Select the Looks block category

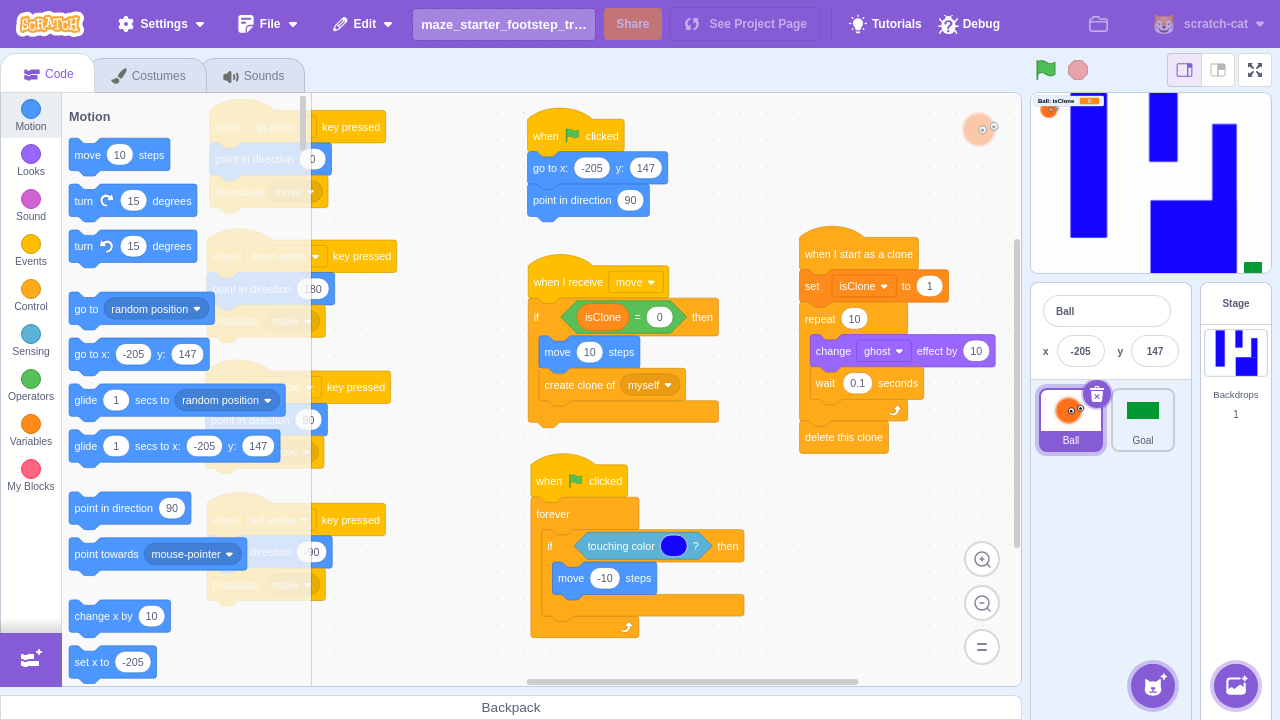tap(31, 161)
